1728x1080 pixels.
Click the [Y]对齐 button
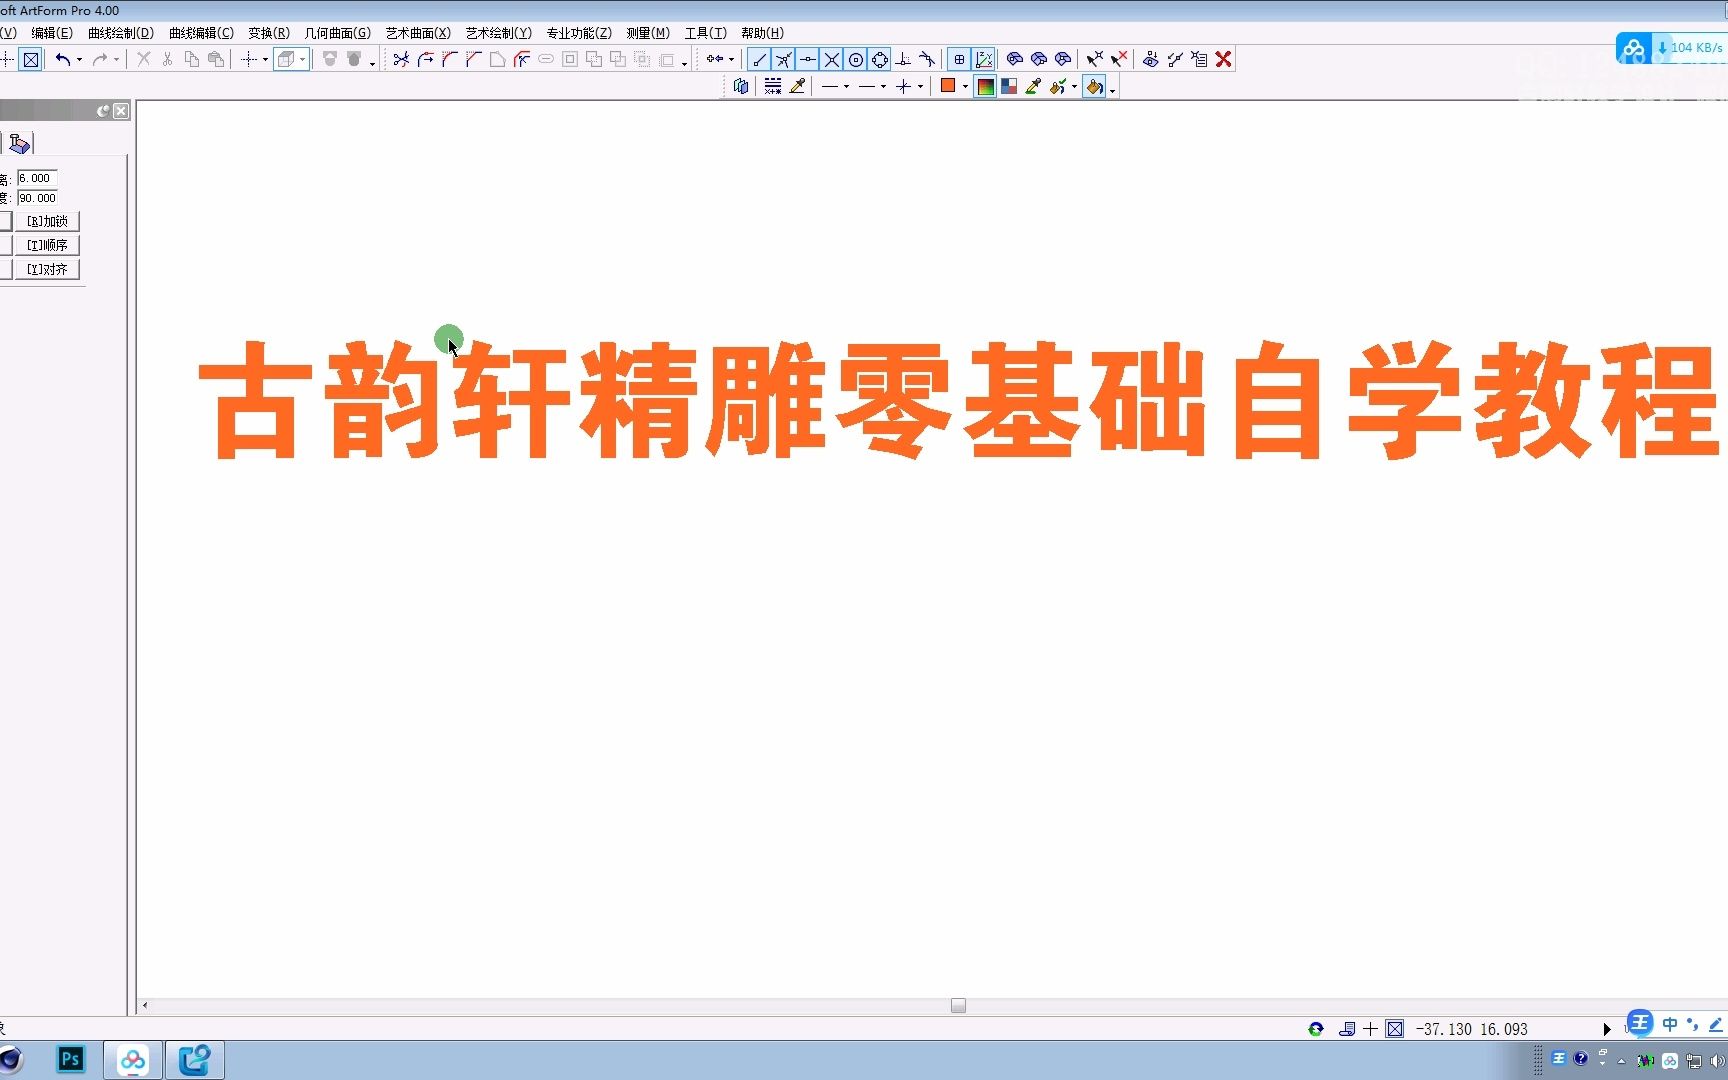(47, 269)
